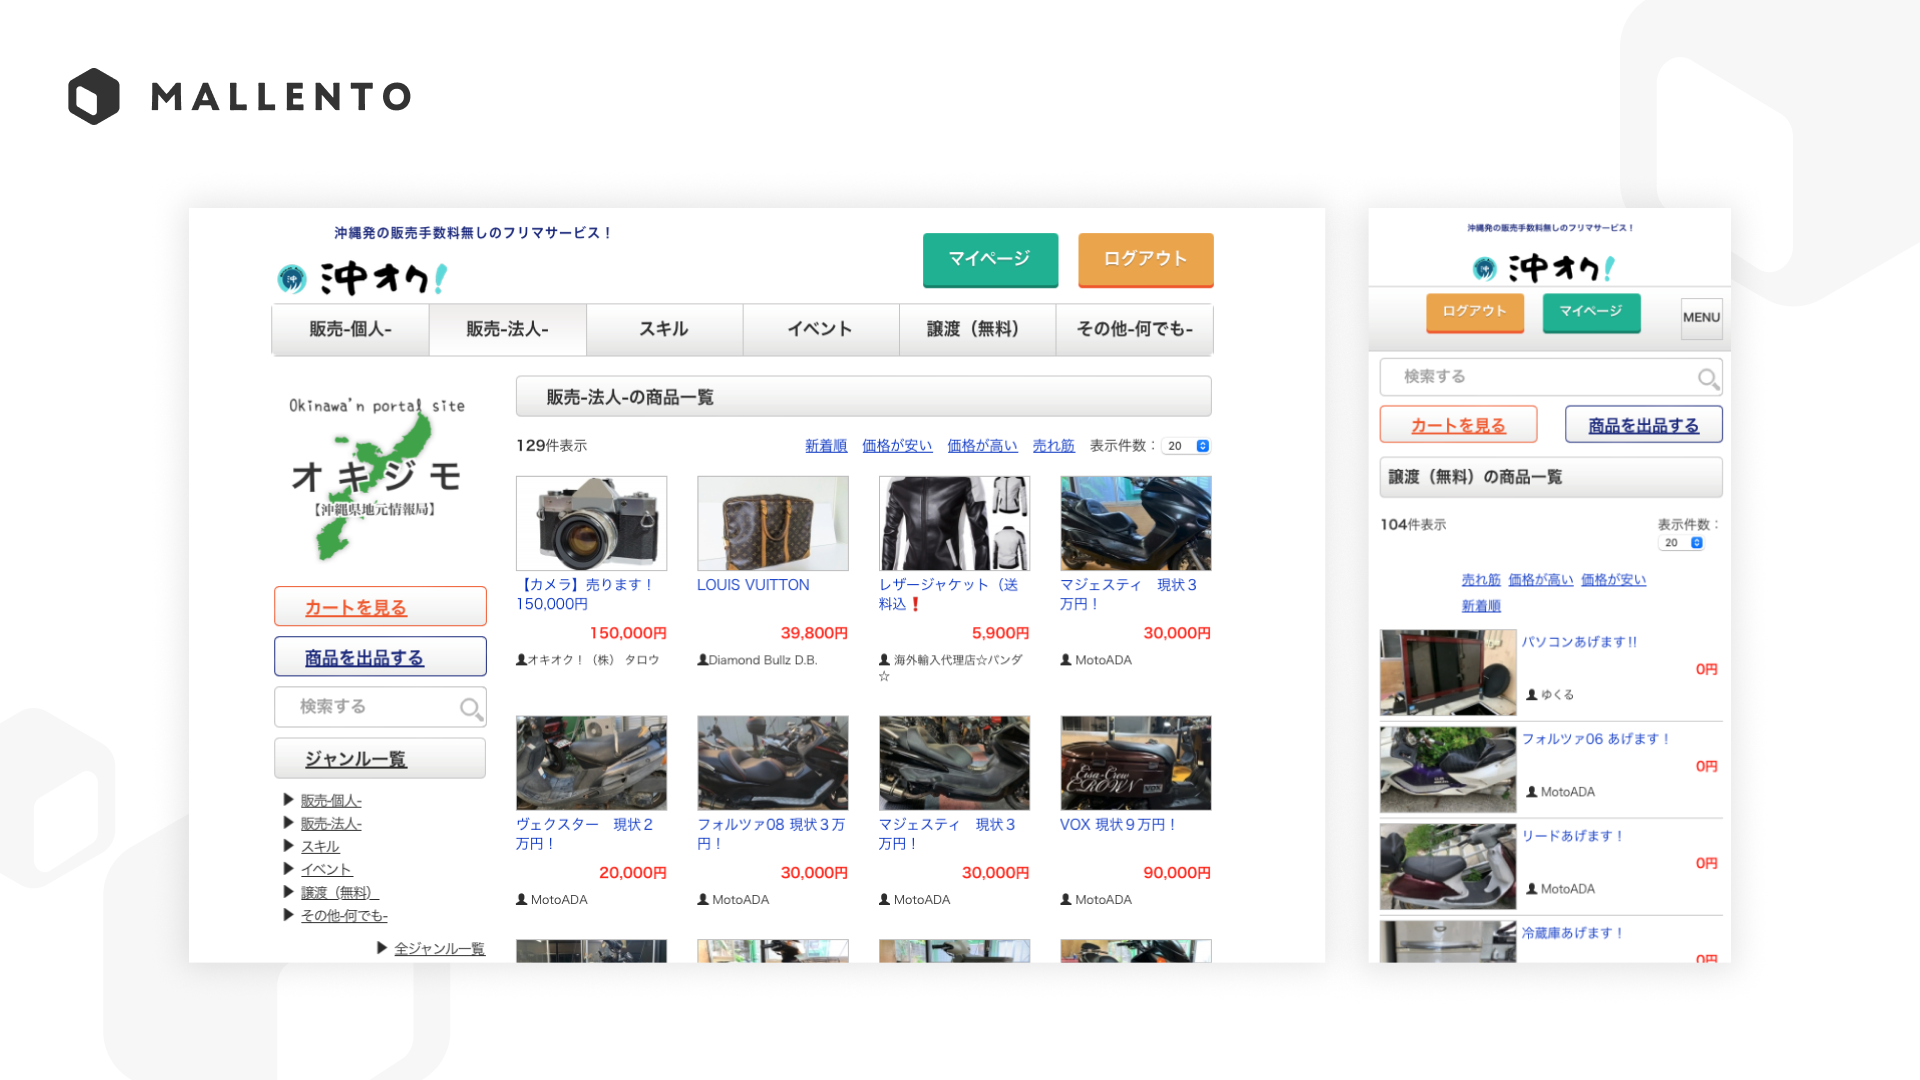
Task: Open the desktop 表示件数 dropdown showing 20
Action: coord(1188,446)
